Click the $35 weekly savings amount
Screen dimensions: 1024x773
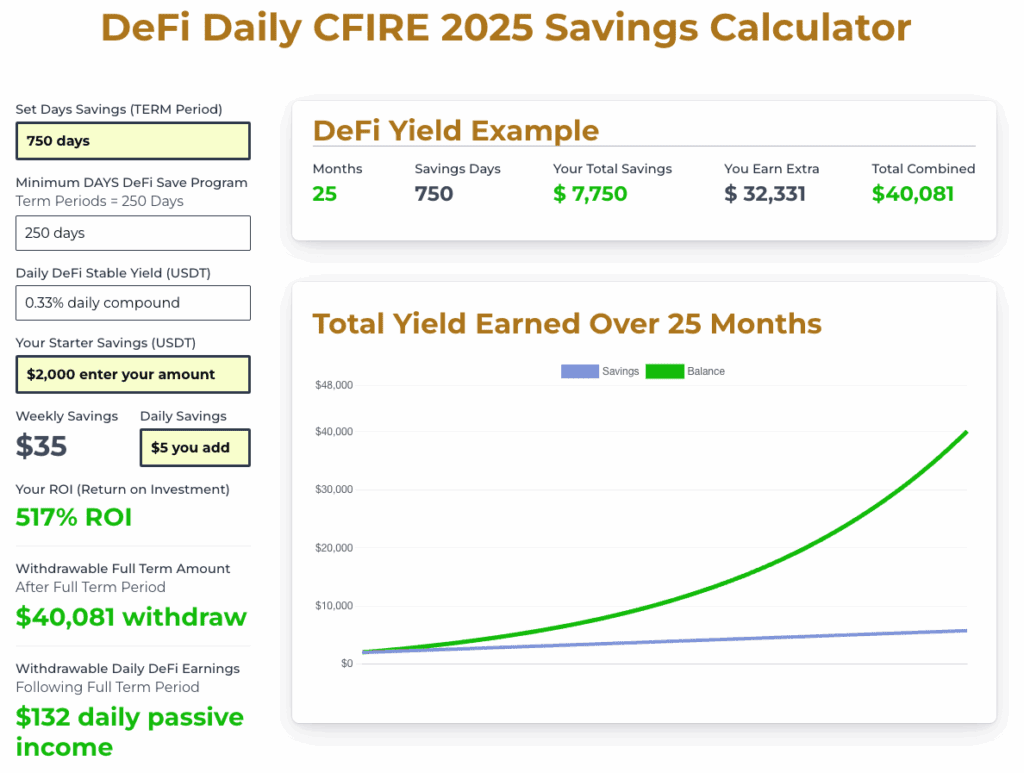41,447
